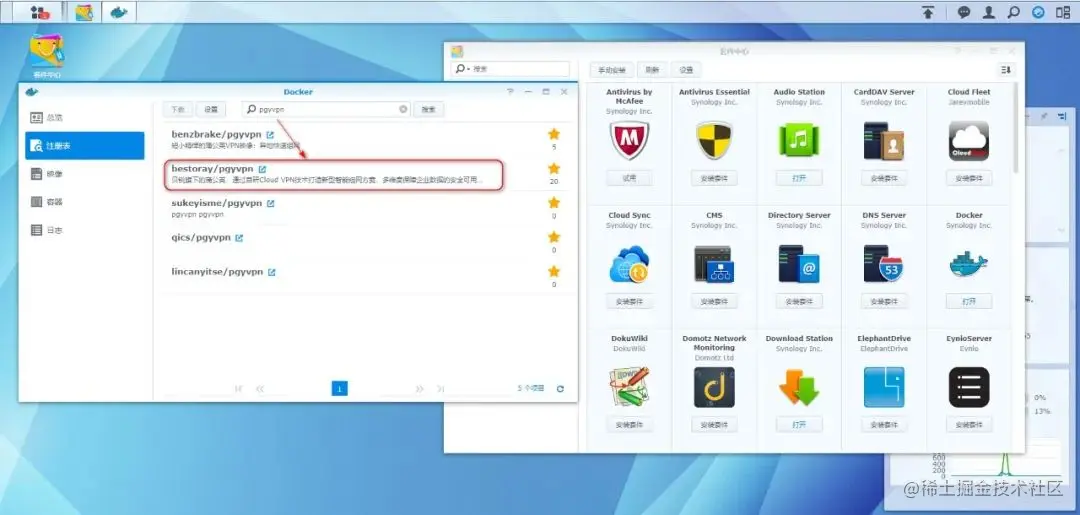Open qics/pgyvpn external link icon

pyautogui.click(x=239, y=238)
